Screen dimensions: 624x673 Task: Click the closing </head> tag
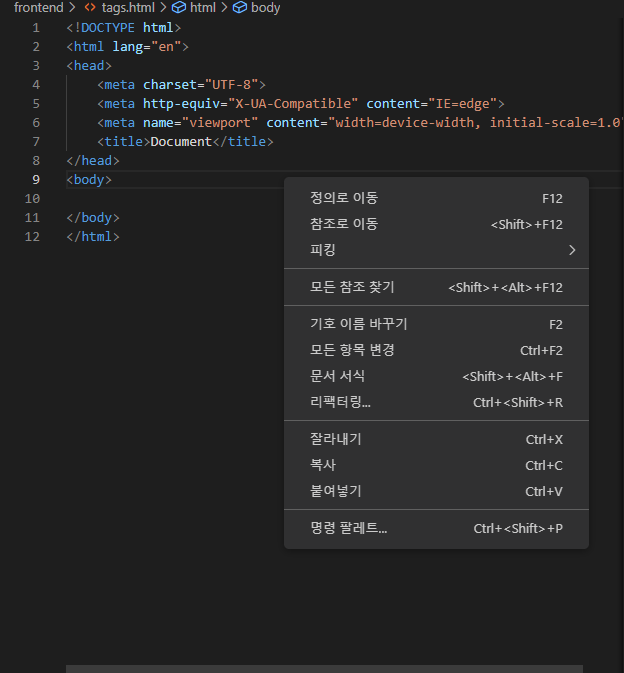coord(93,161)
